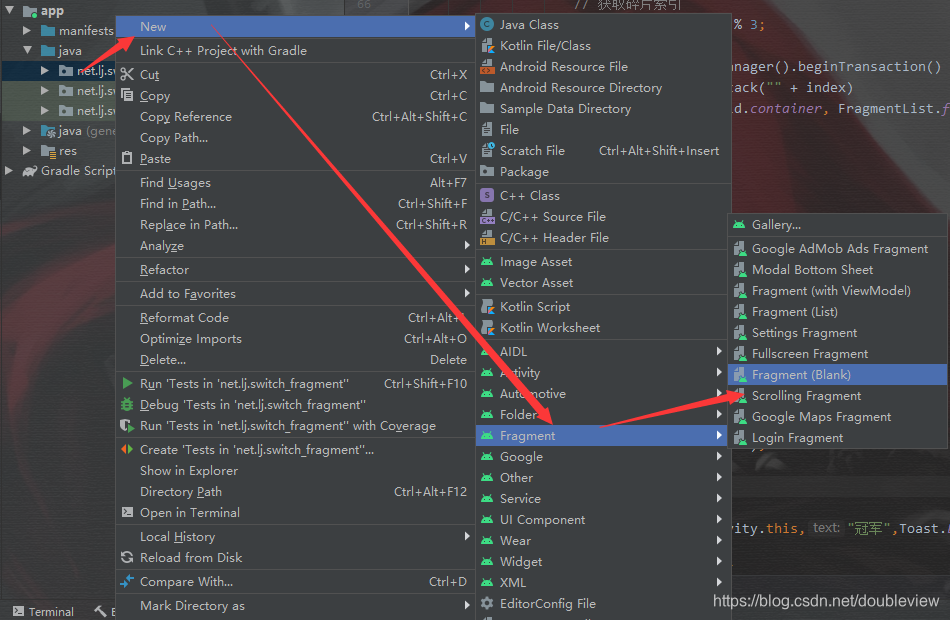The width and height of the screenshot is (950, 620).
Task: Choose Fragment (with ViewModel)
Action: click(x=837, y=290)
